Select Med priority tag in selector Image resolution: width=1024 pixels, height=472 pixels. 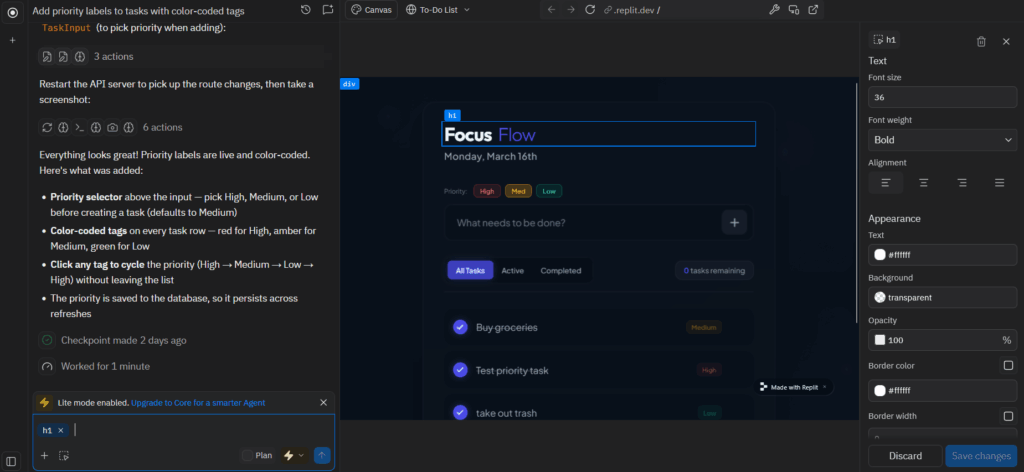click(518, 191)
